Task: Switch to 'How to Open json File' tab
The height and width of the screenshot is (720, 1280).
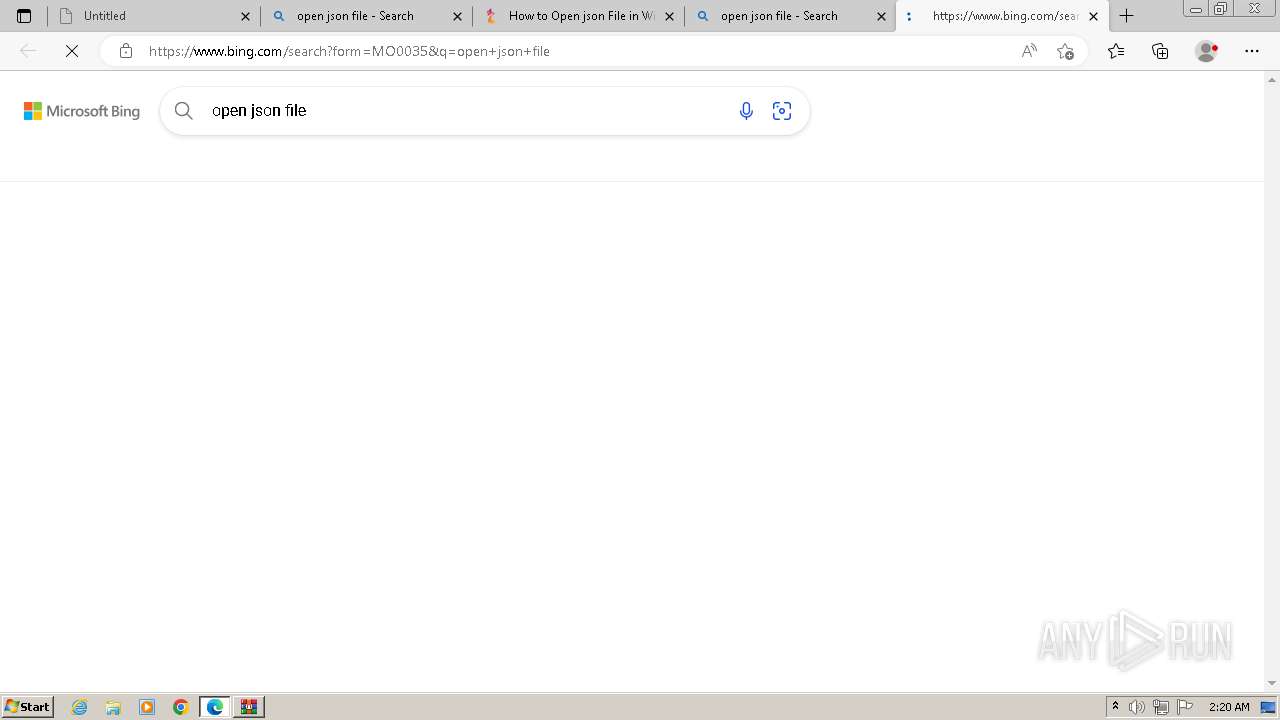Action: [578, 16]
